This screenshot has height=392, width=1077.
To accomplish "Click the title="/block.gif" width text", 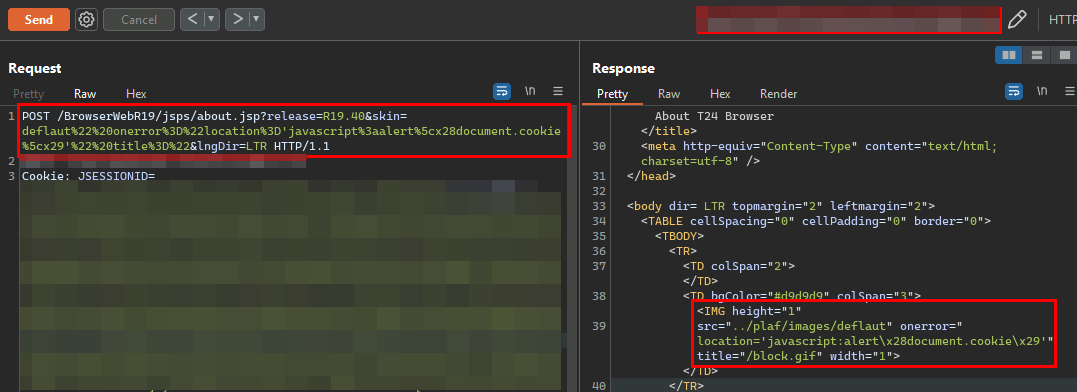I will click(x=798, y=356).
